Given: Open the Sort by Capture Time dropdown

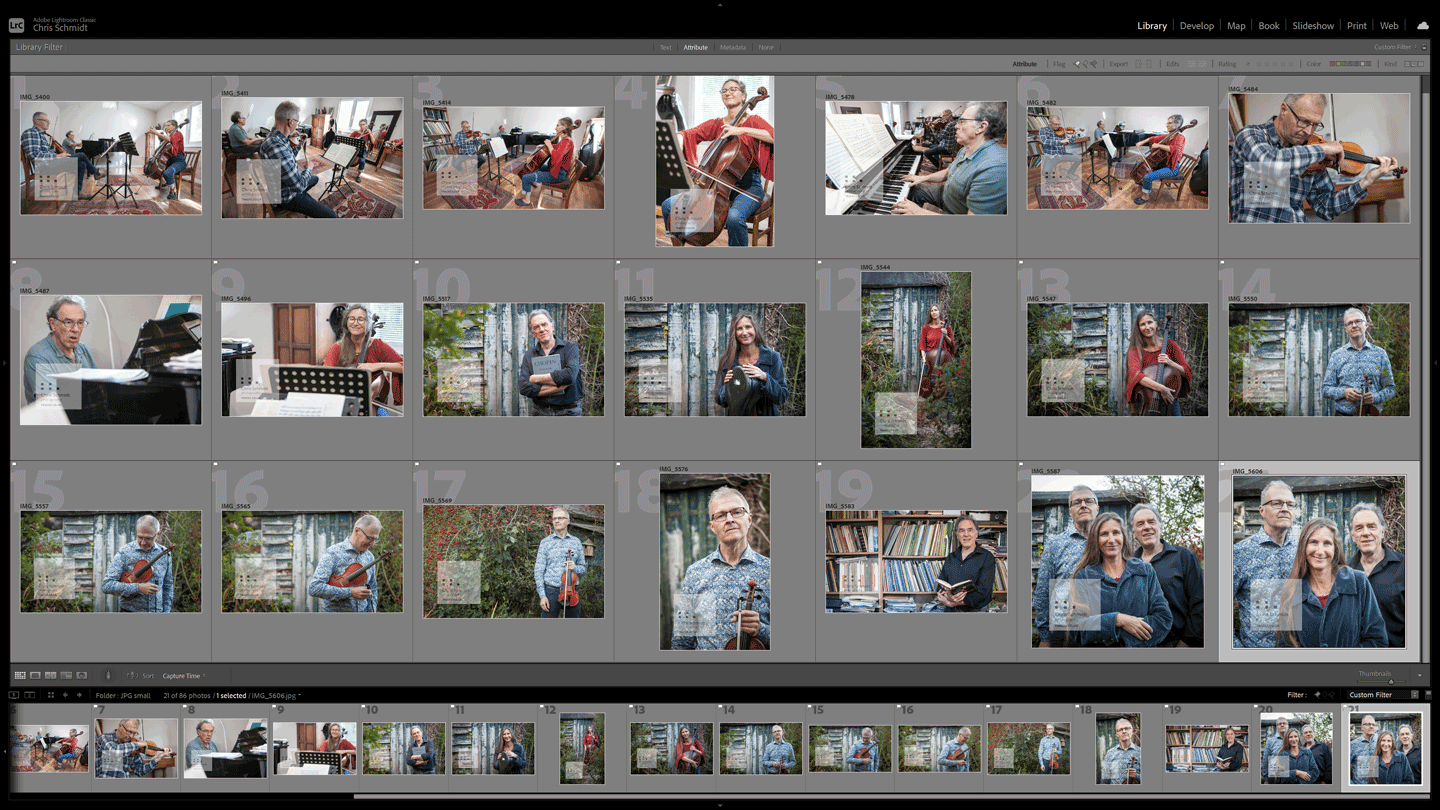Looking at the screenshot, I should tap(182, 676).
